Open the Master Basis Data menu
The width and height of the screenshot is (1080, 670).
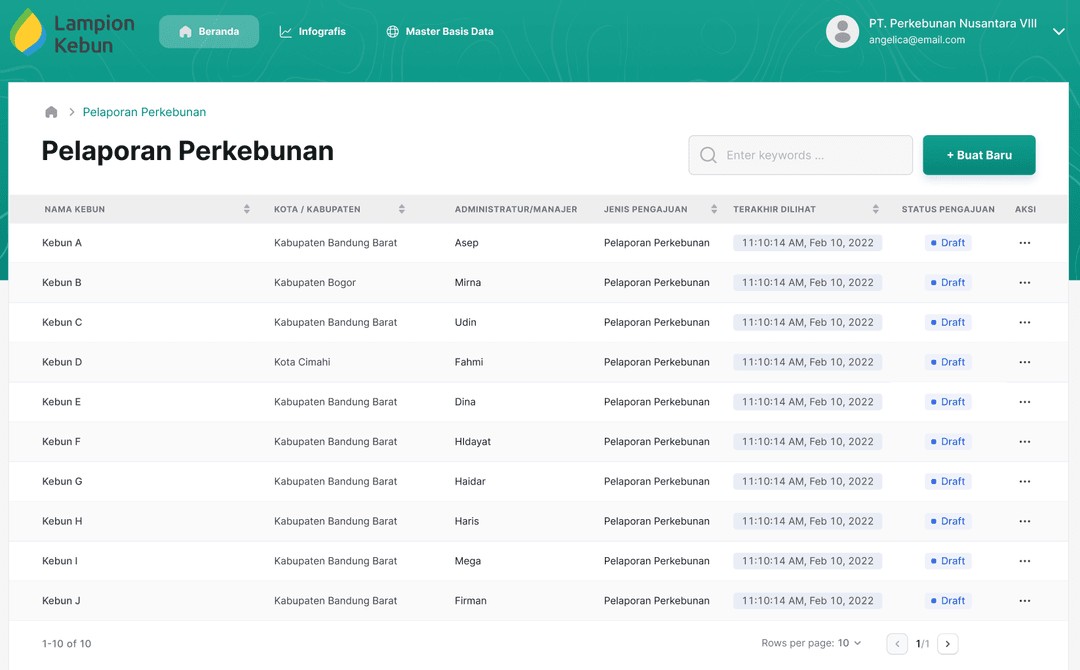tap(439, 32)
